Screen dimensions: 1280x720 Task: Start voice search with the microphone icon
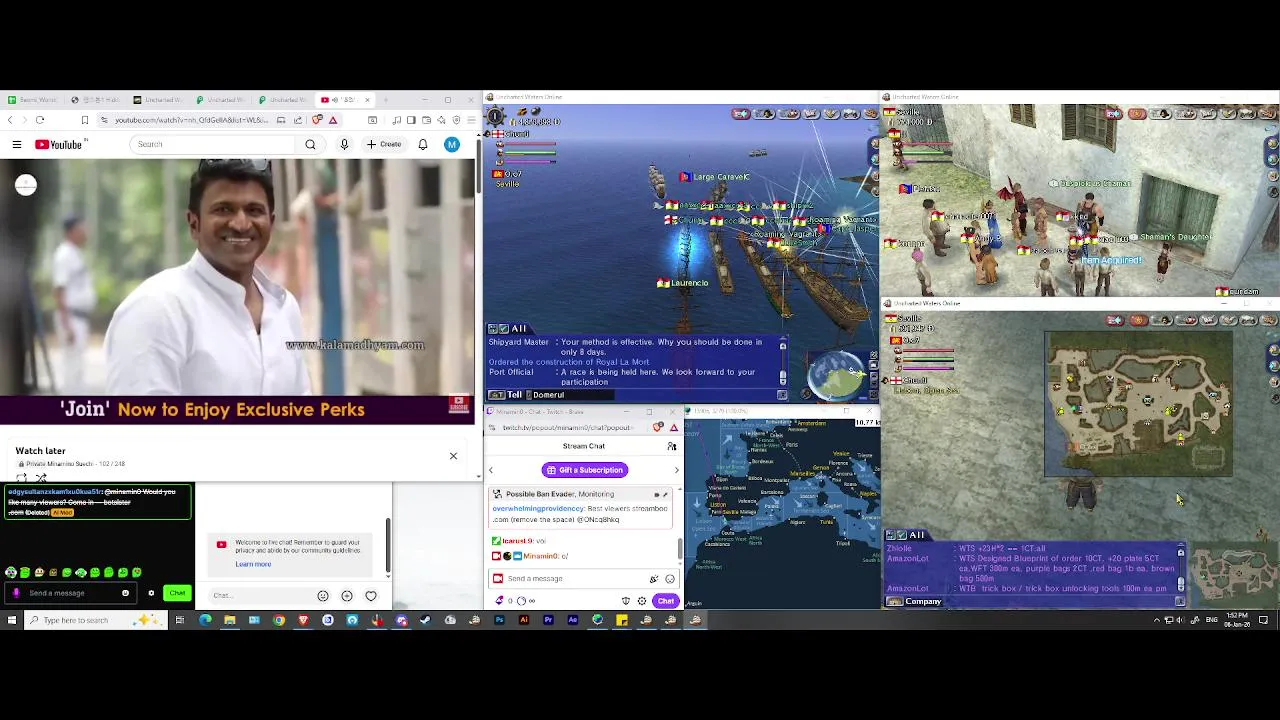344,144
